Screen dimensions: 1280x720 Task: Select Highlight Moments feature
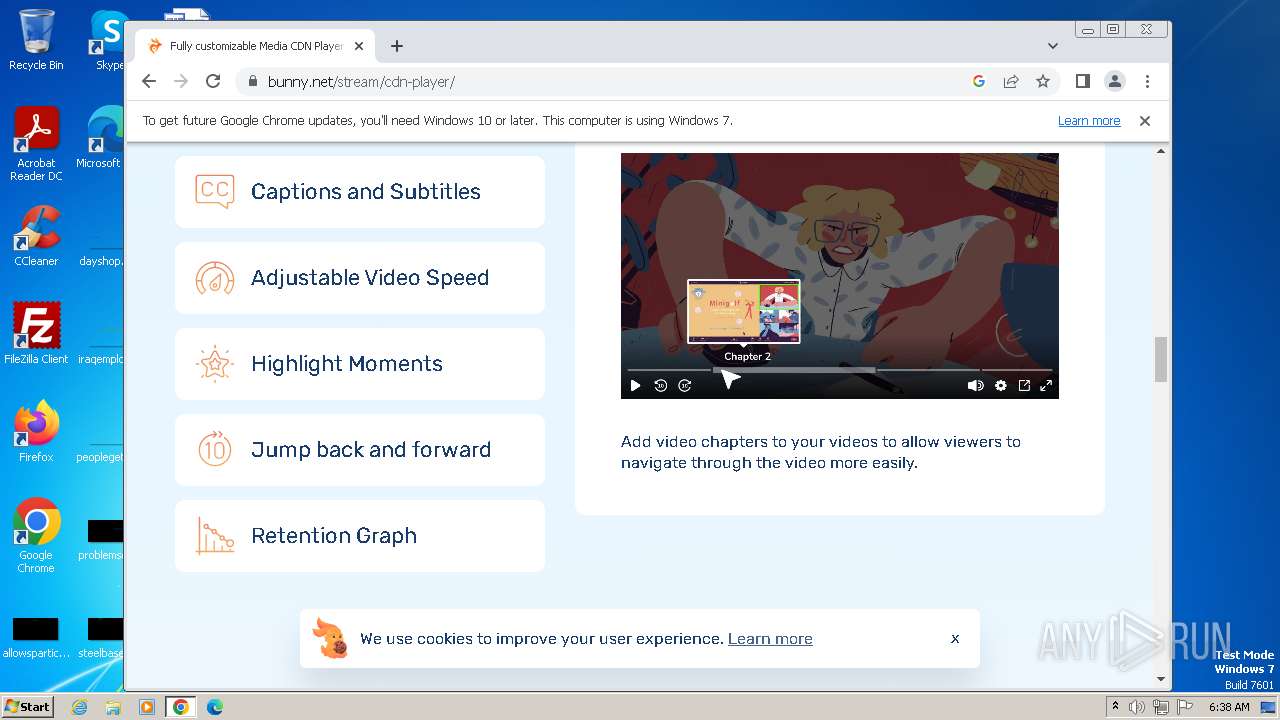pyautogui.click(x=360, y=364)
